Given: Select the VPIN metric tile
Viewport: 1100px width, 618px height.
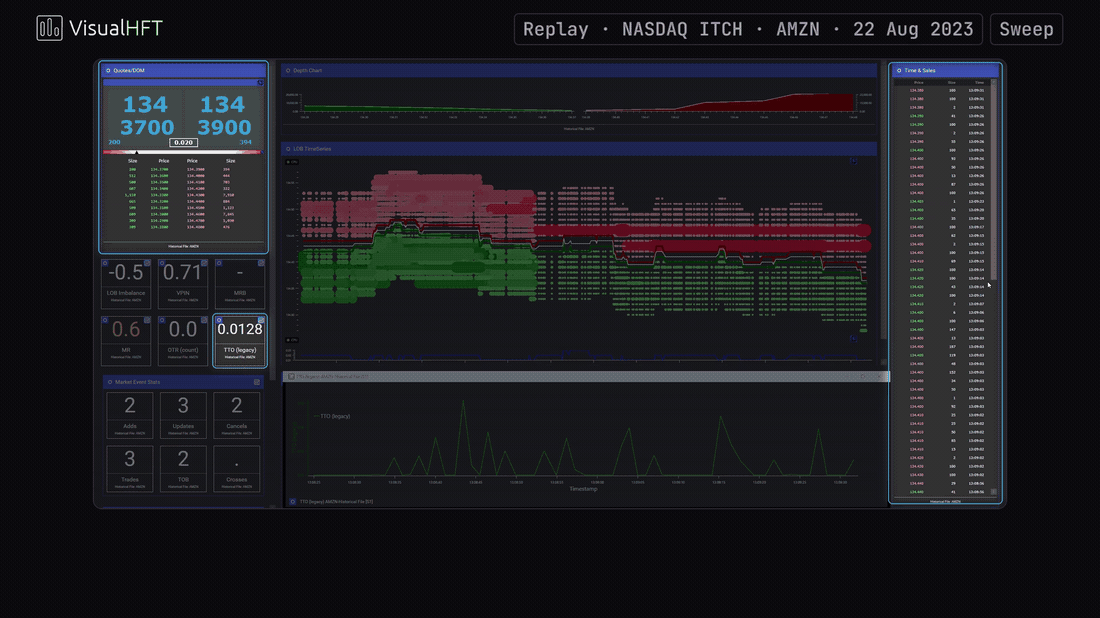Looking at the screenshot, I should coord(183,283).
